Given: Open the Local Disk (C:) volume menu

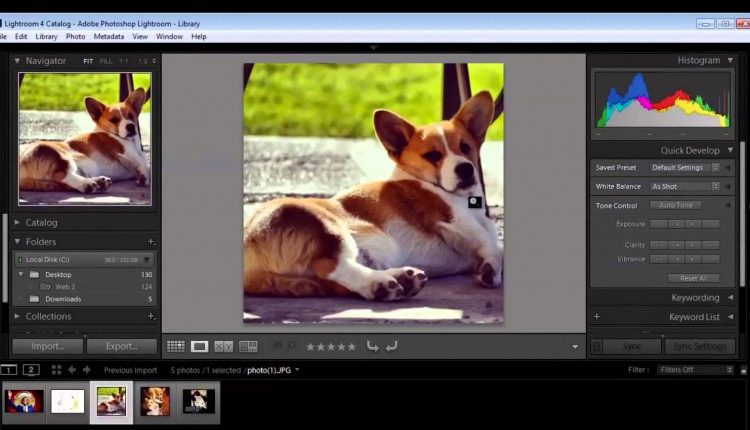Looking at the screenshot, I should 147,260.
